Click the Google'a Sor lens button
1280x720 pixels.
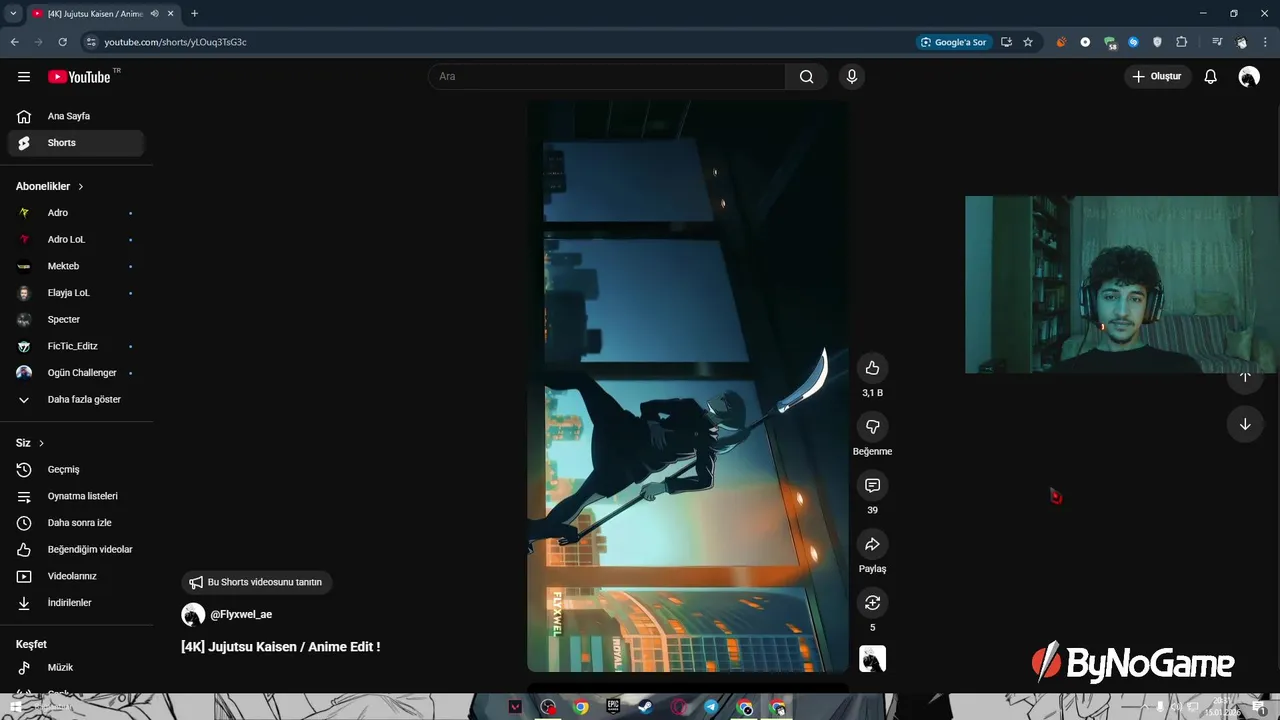954,42
